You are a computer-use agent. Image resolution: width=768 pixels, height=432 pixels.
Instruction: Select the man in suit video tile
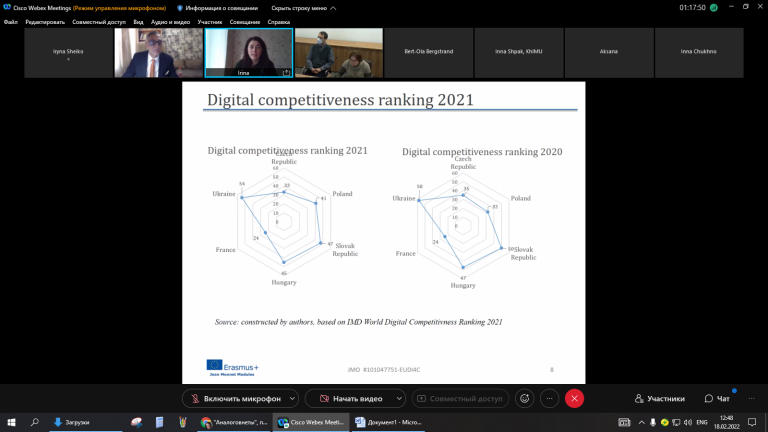159,53
